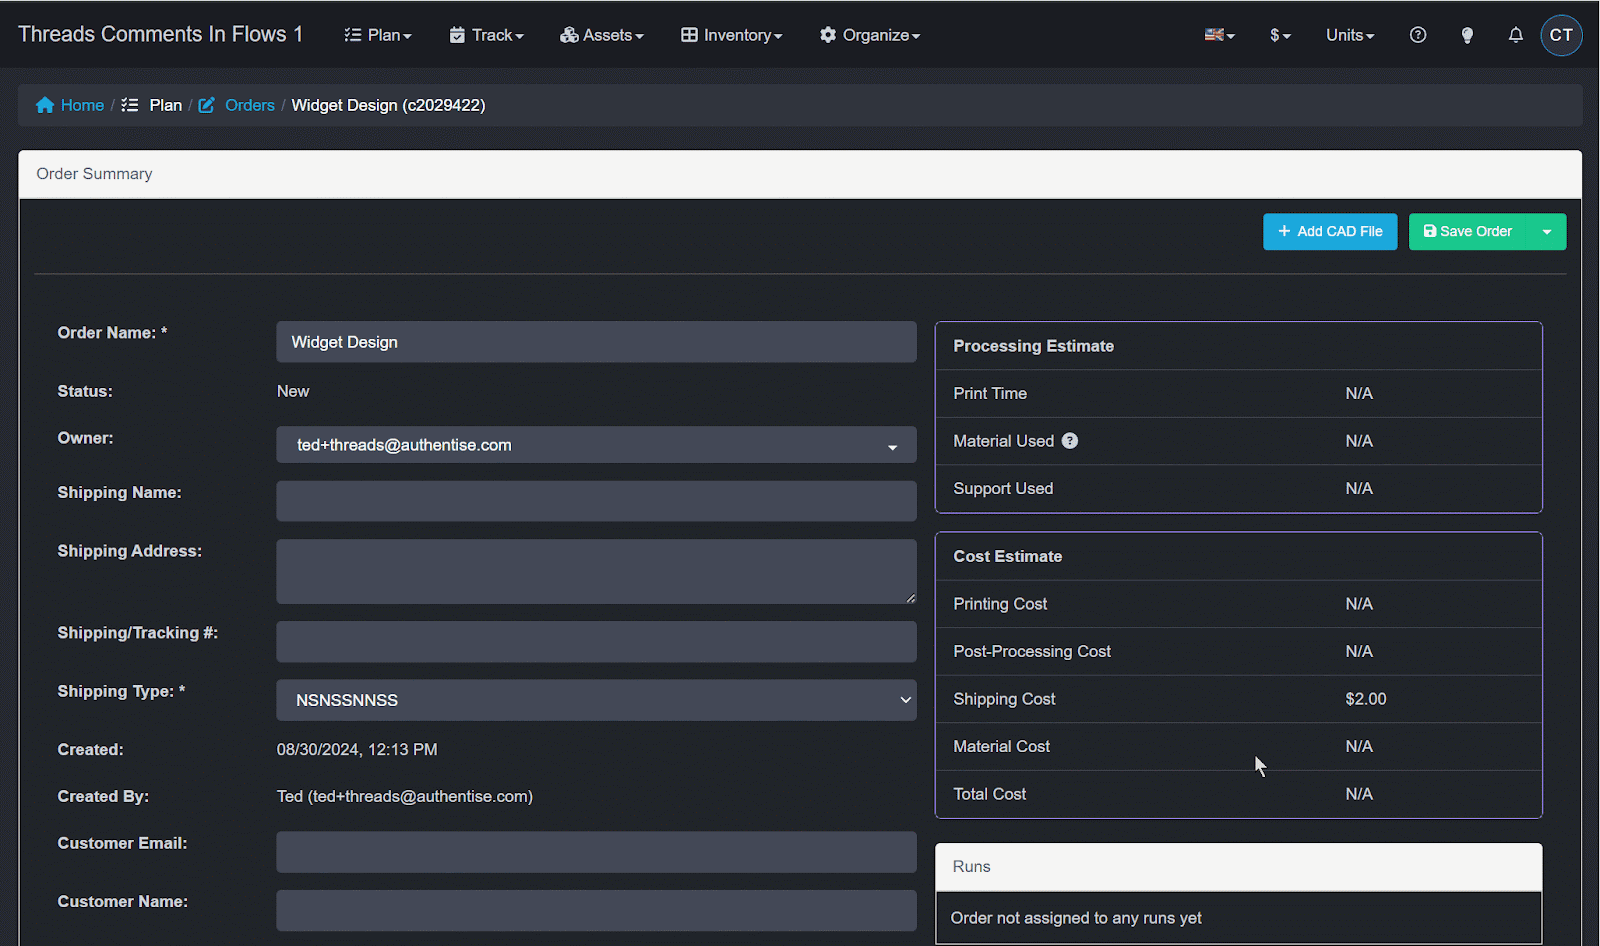Click the Material Used help icon
This screenshot has height=946, width=1600.
pos(1070,441)
